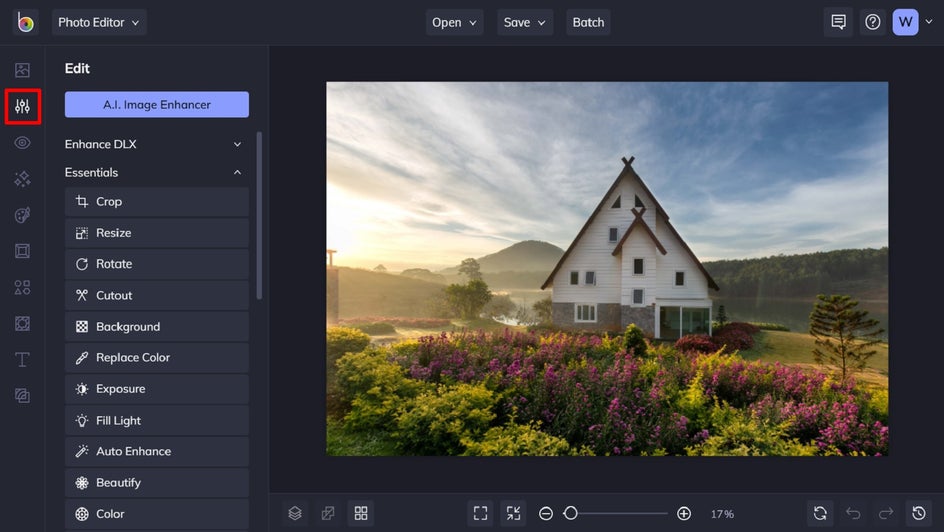
Task: Open the Image Manager sidebar icon
Action: coord(22,70)
